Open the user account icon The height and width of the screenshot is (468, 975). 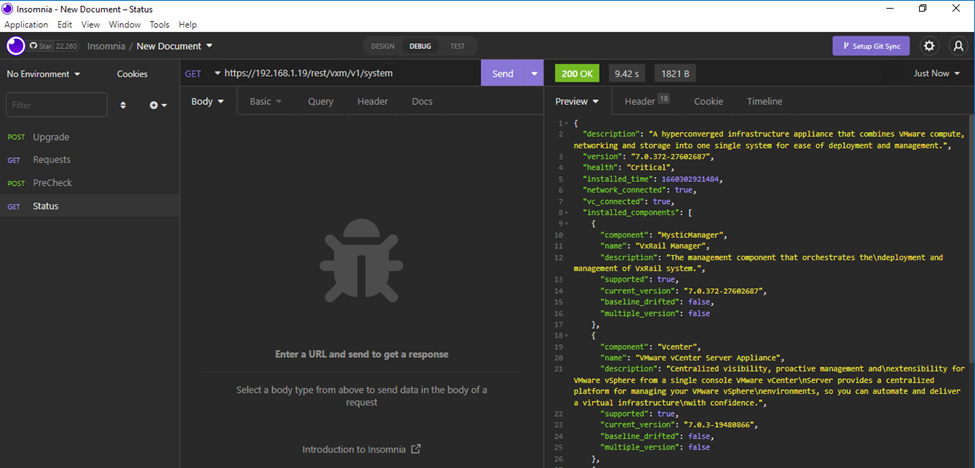[x=958, y=46]
